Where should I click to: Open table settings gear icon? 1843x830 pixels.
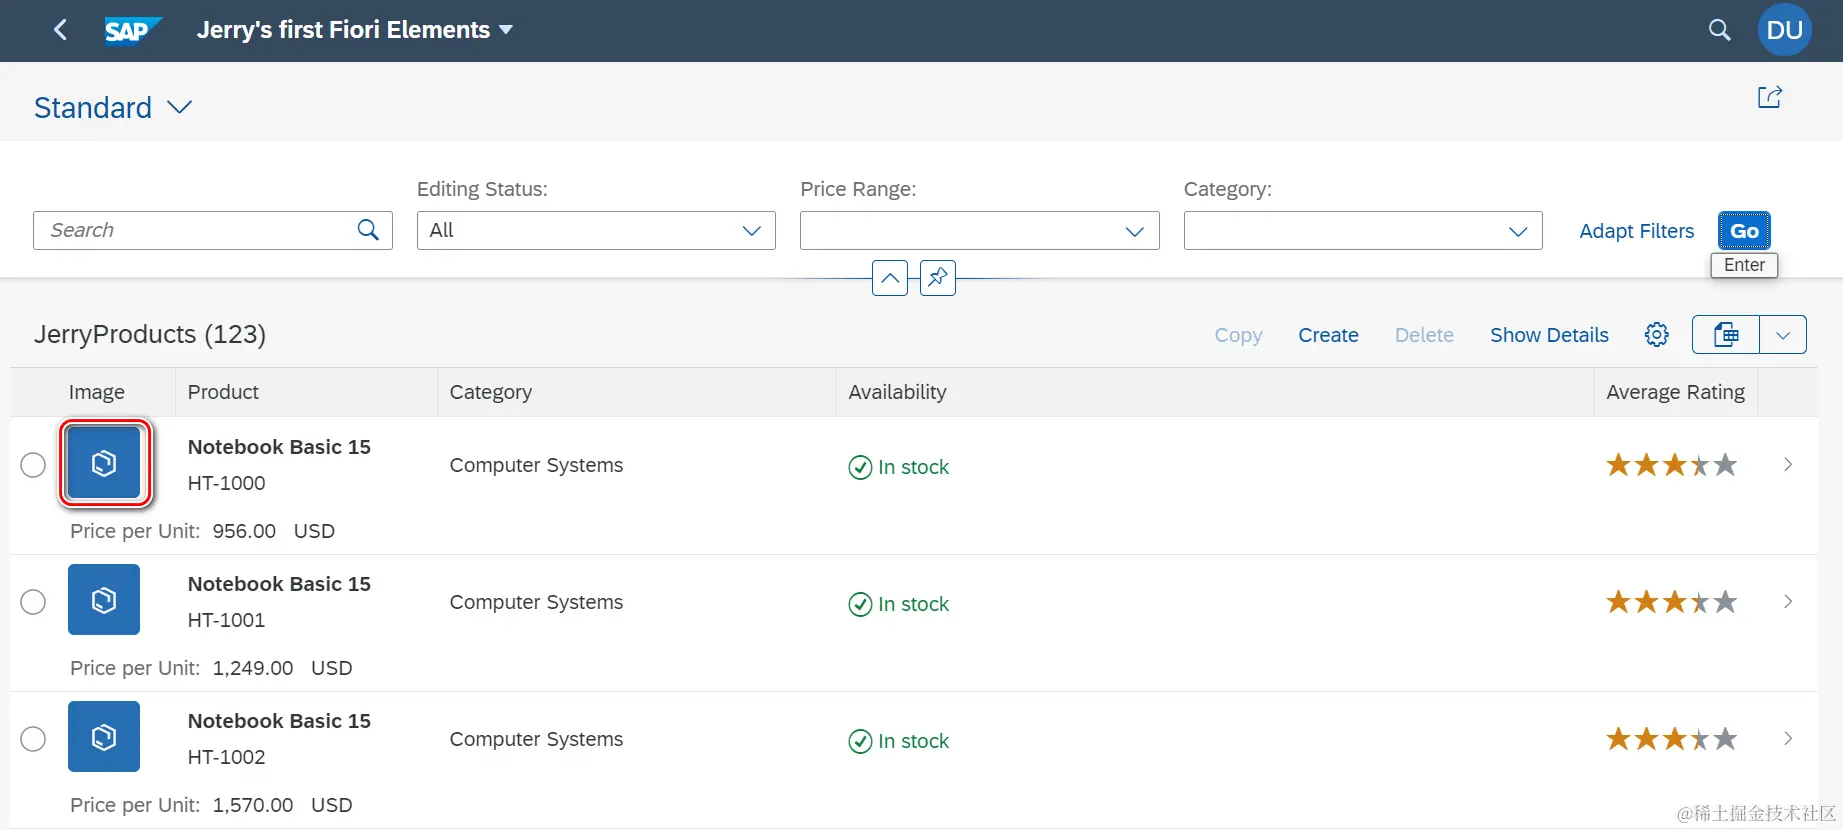[x=1656, y=335]
